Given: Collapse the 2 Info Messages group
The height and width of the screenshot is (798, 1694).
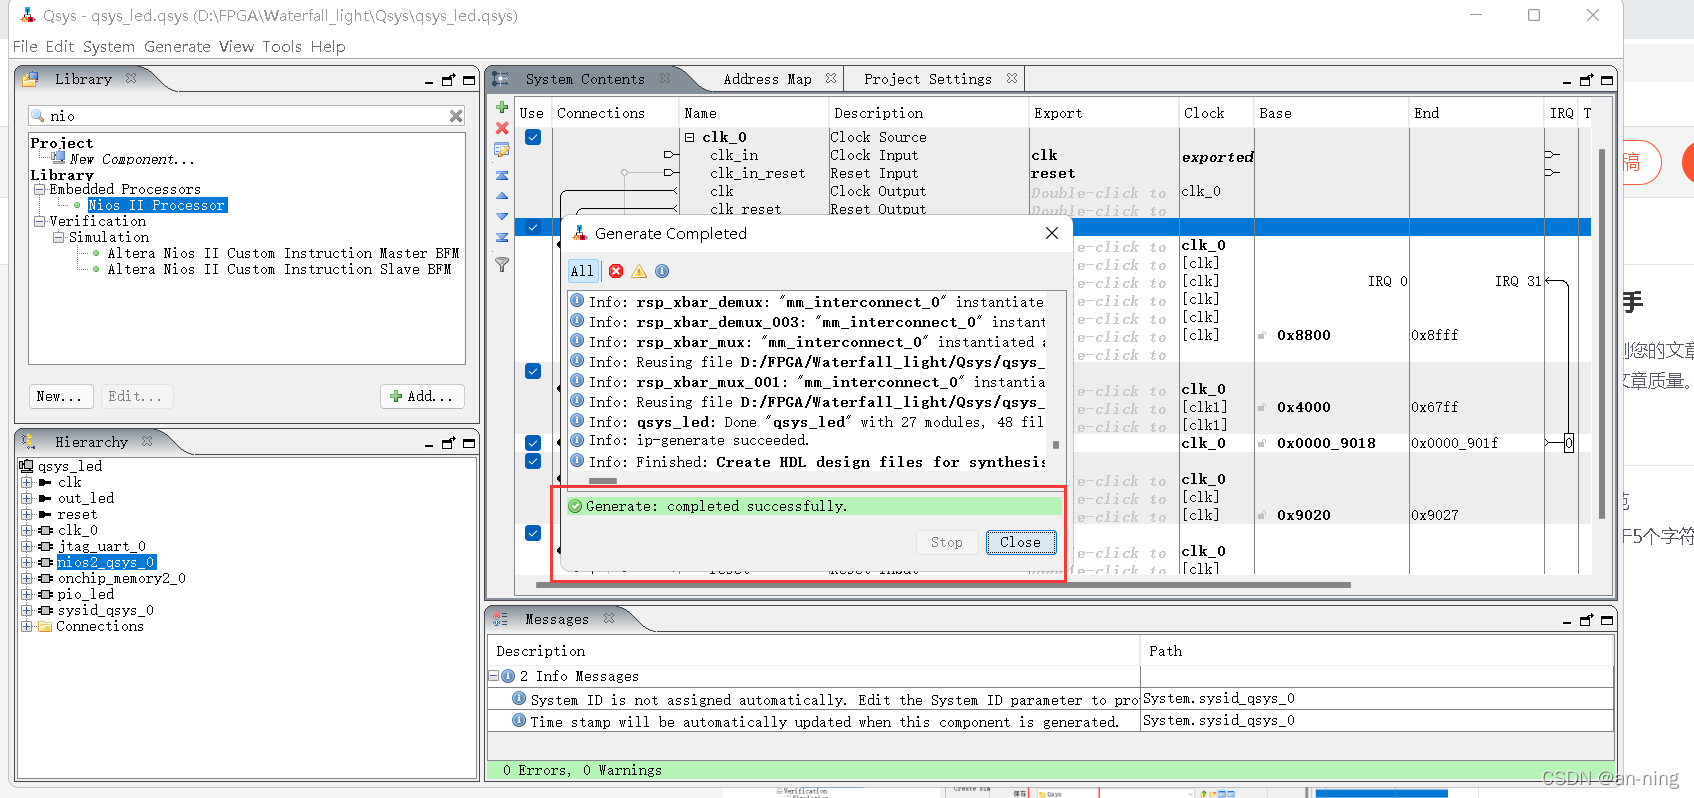Looking at the screenshot, I should (494, 676).
